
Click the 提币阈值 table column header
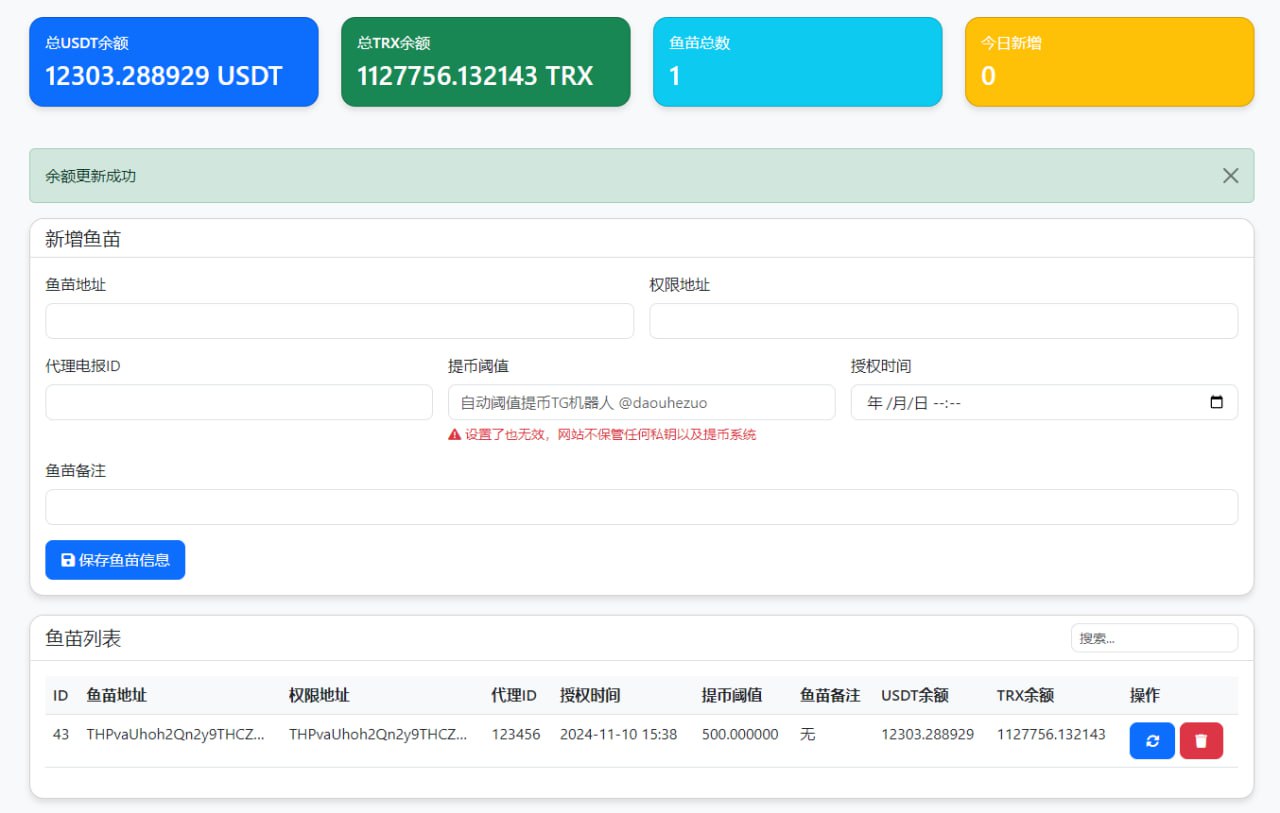732,695
